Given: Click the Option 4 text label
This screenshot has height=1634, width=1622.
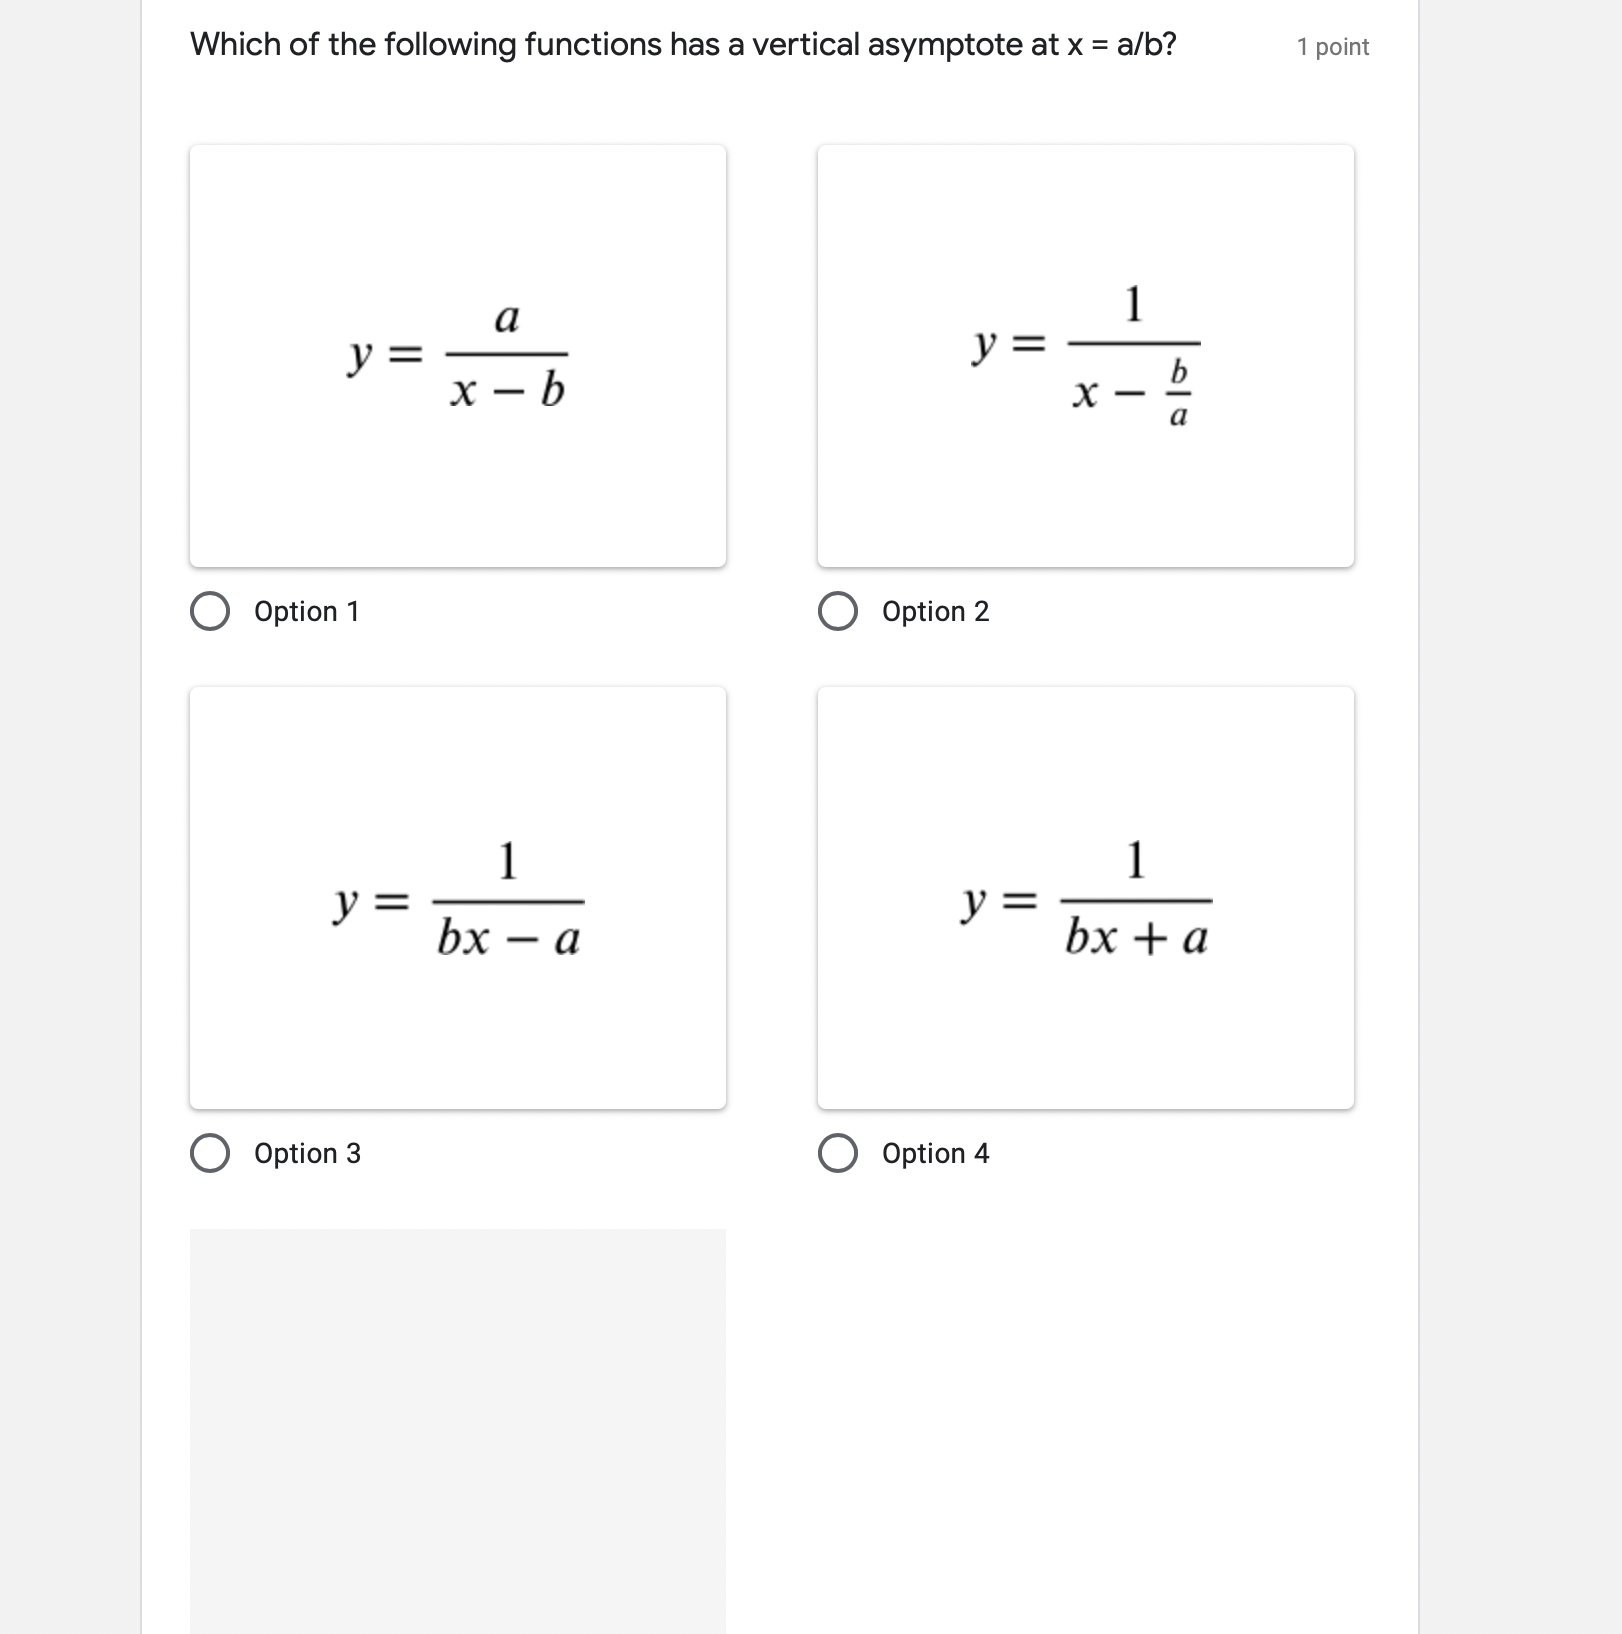Looking at the screenshot, I should pos(934,1153).
